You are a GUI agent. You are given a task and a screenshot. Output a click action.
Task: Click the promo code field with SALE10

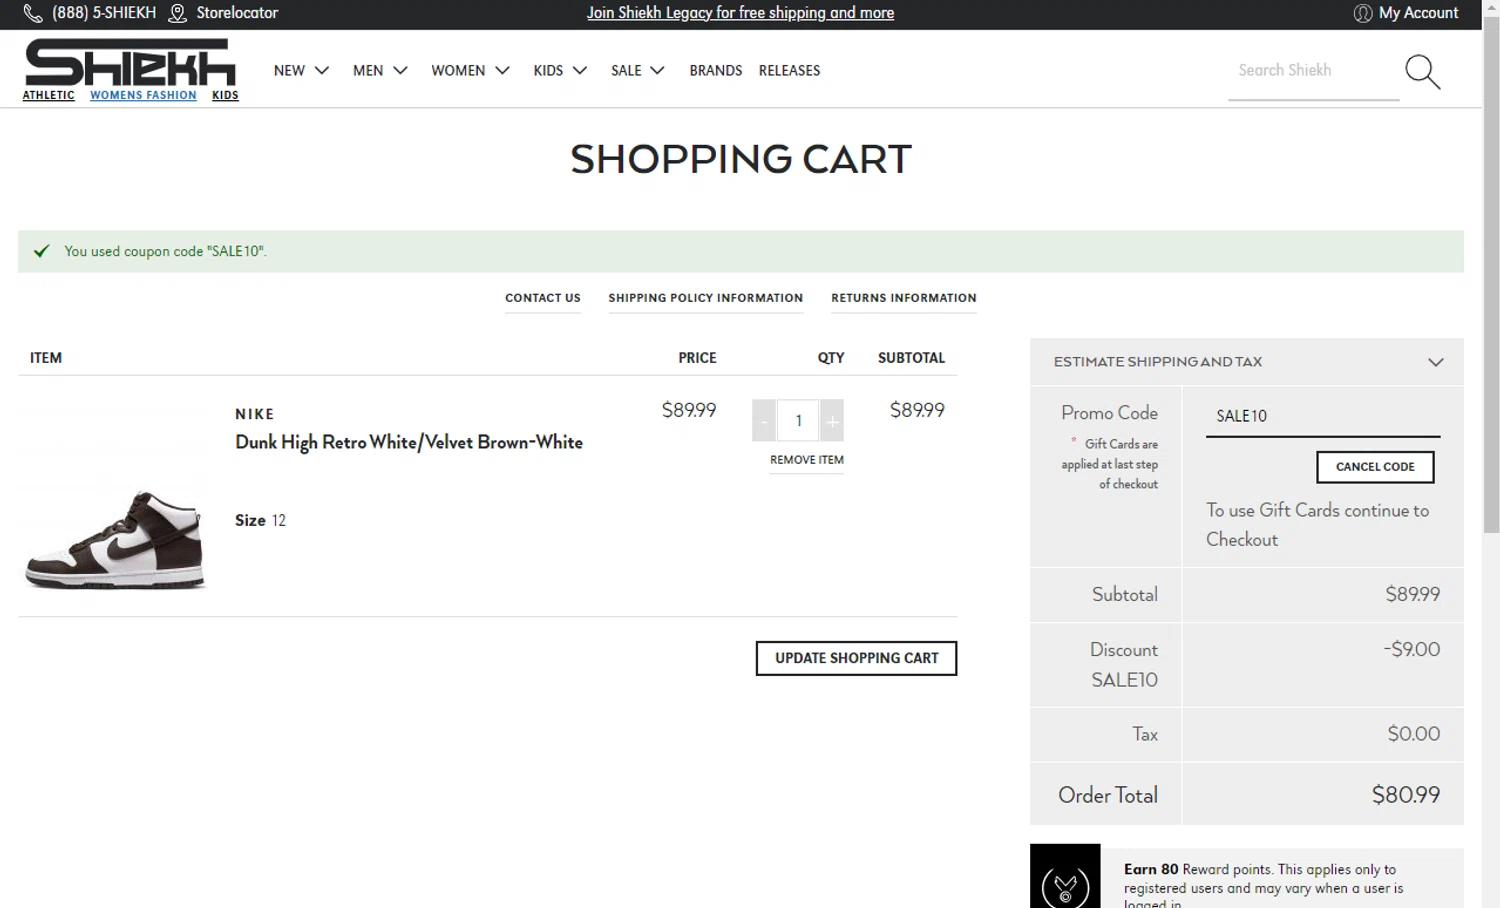[1322, 416]
